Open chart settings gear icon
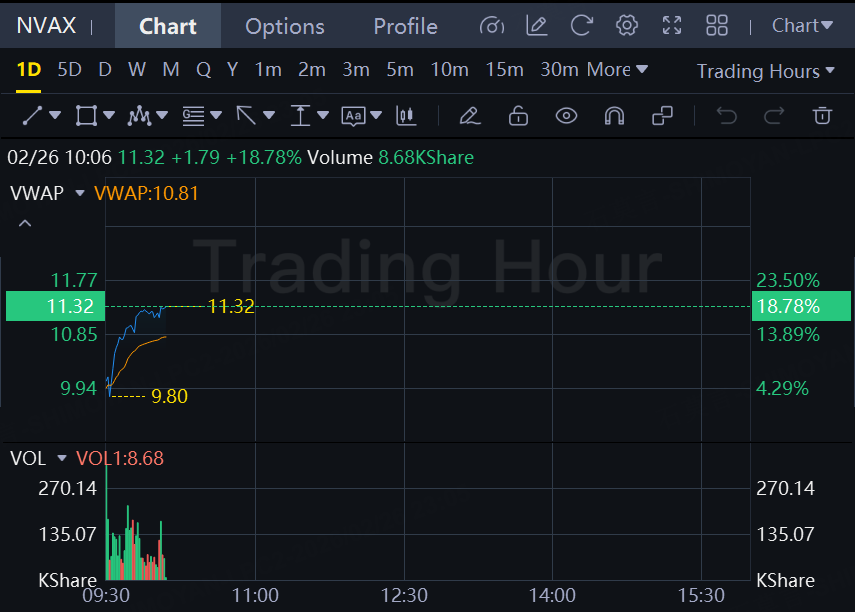The image size is (855, 612). pyautogui.click(x=627, y=26)
